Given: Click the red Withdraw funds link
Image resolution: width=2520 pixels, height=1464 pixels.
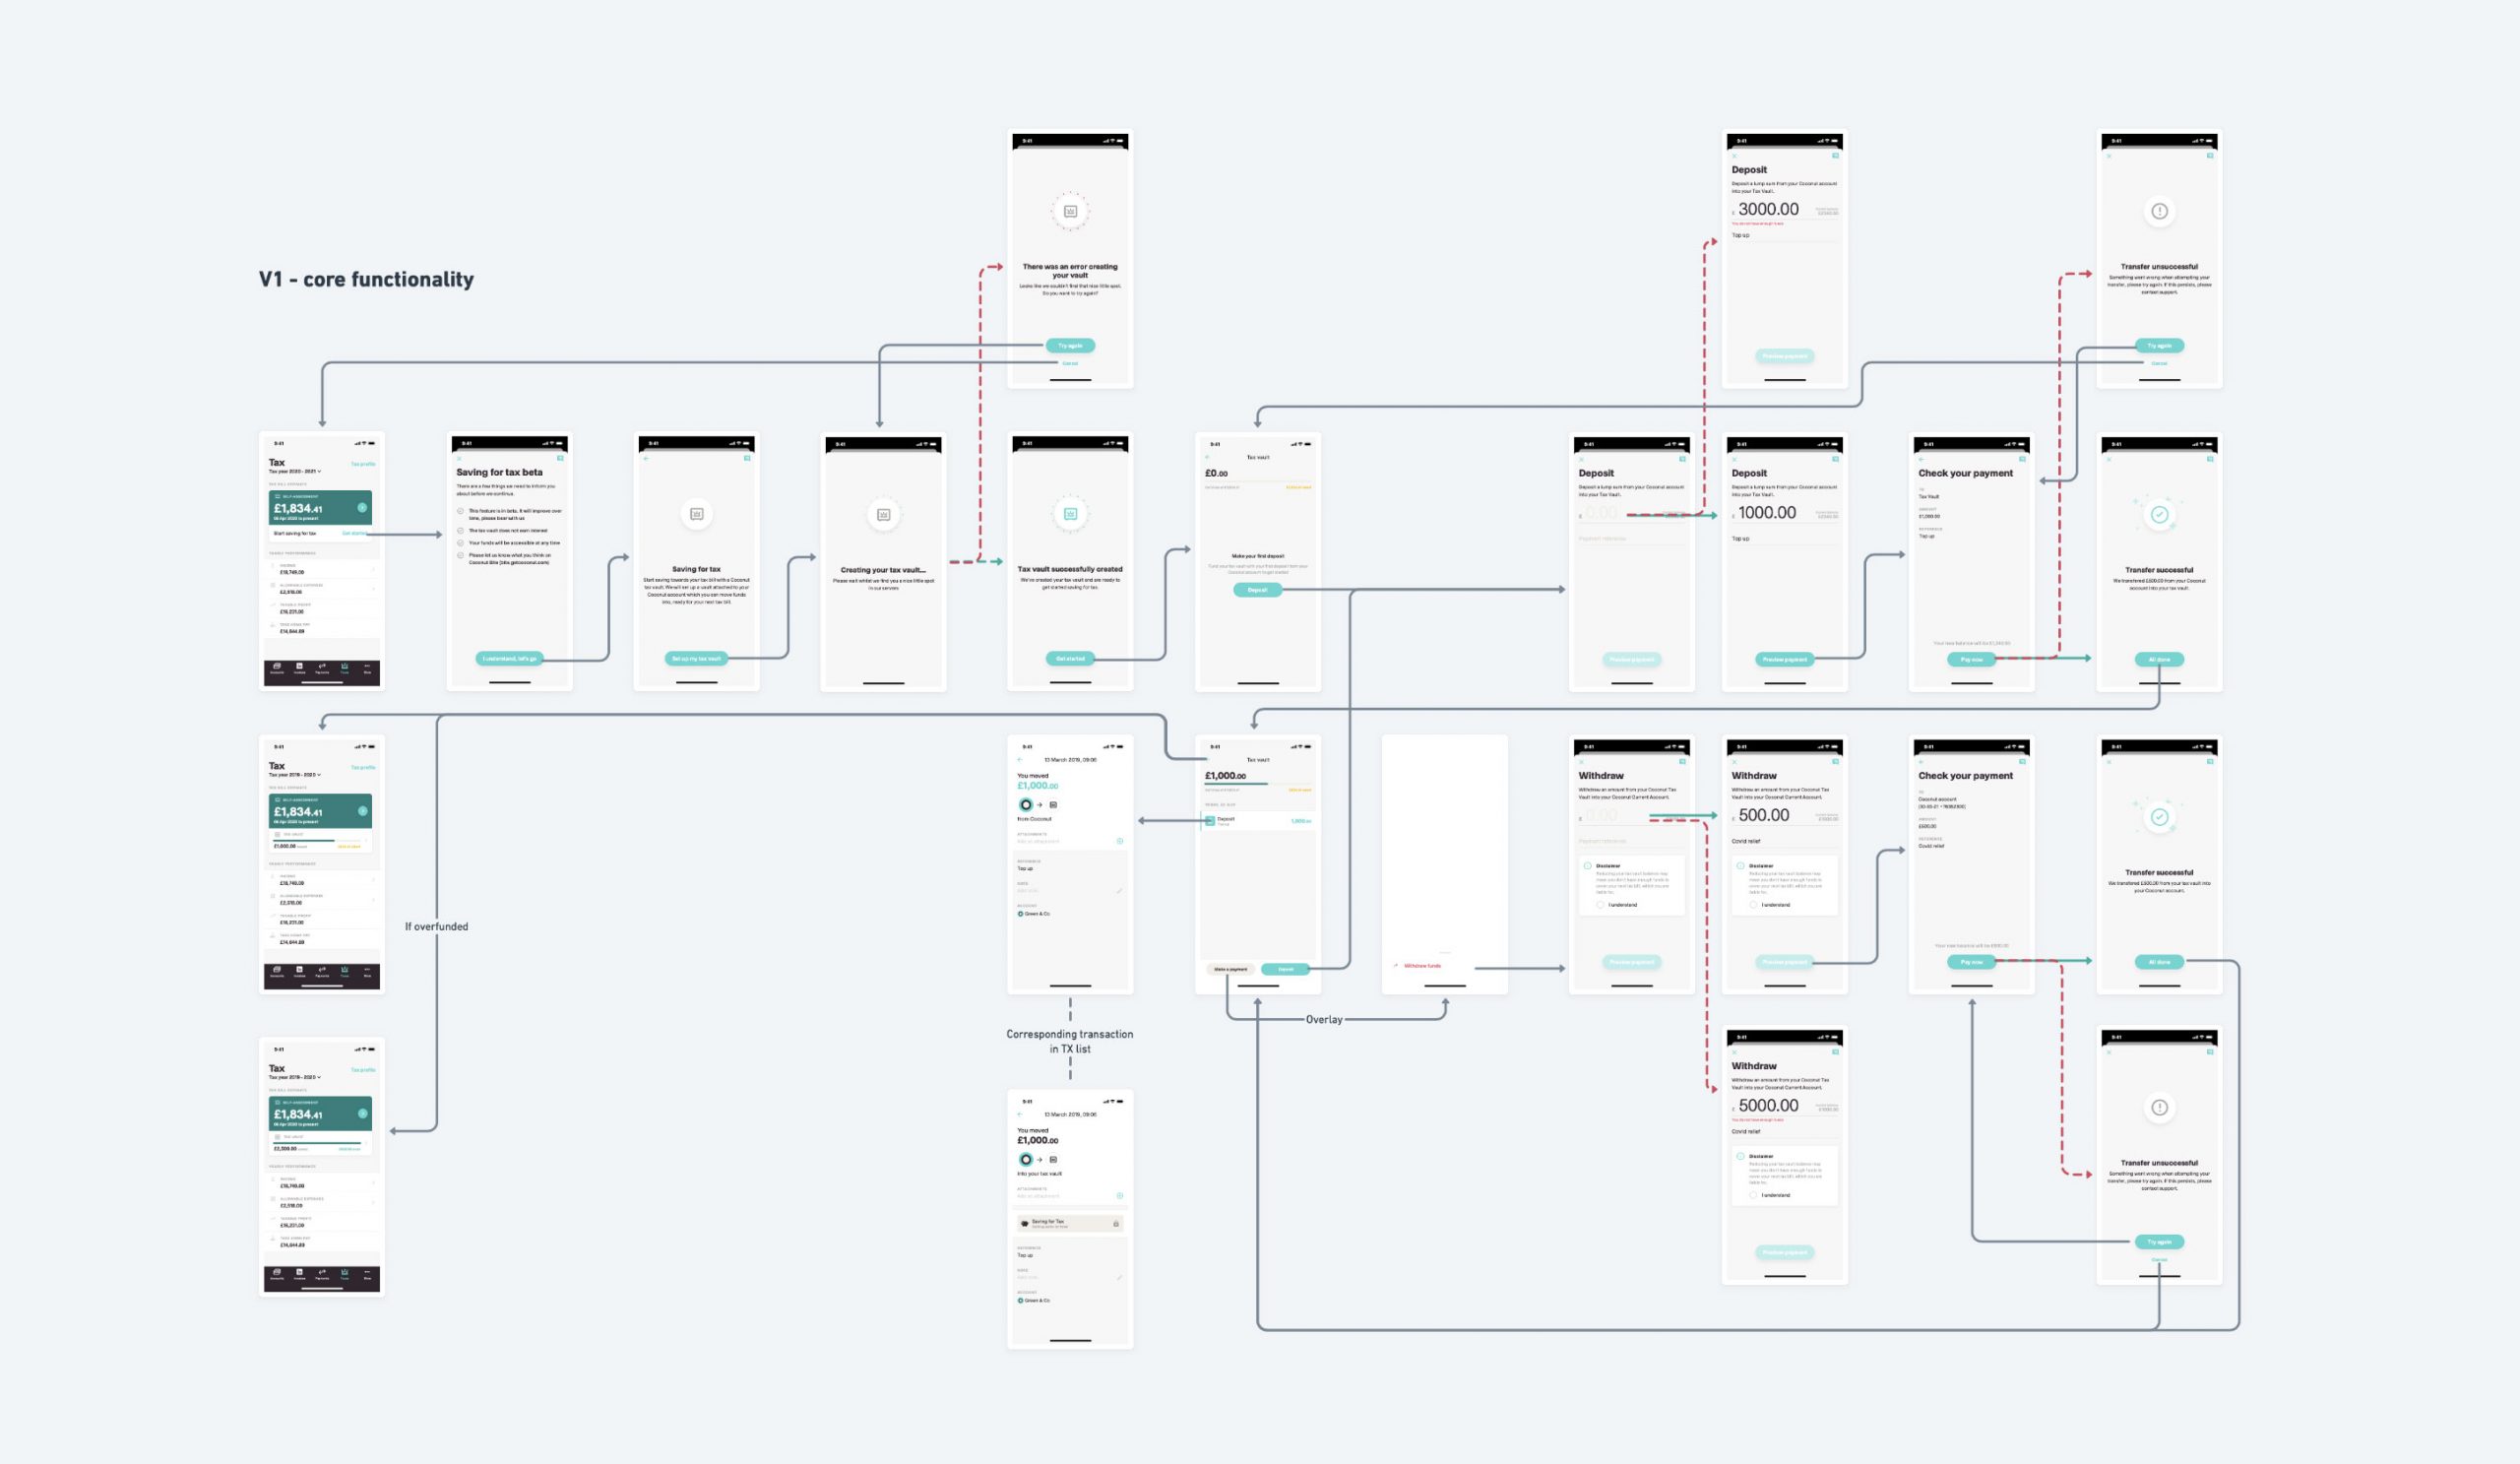Looking at the screenshot, I should (1421, 966).
